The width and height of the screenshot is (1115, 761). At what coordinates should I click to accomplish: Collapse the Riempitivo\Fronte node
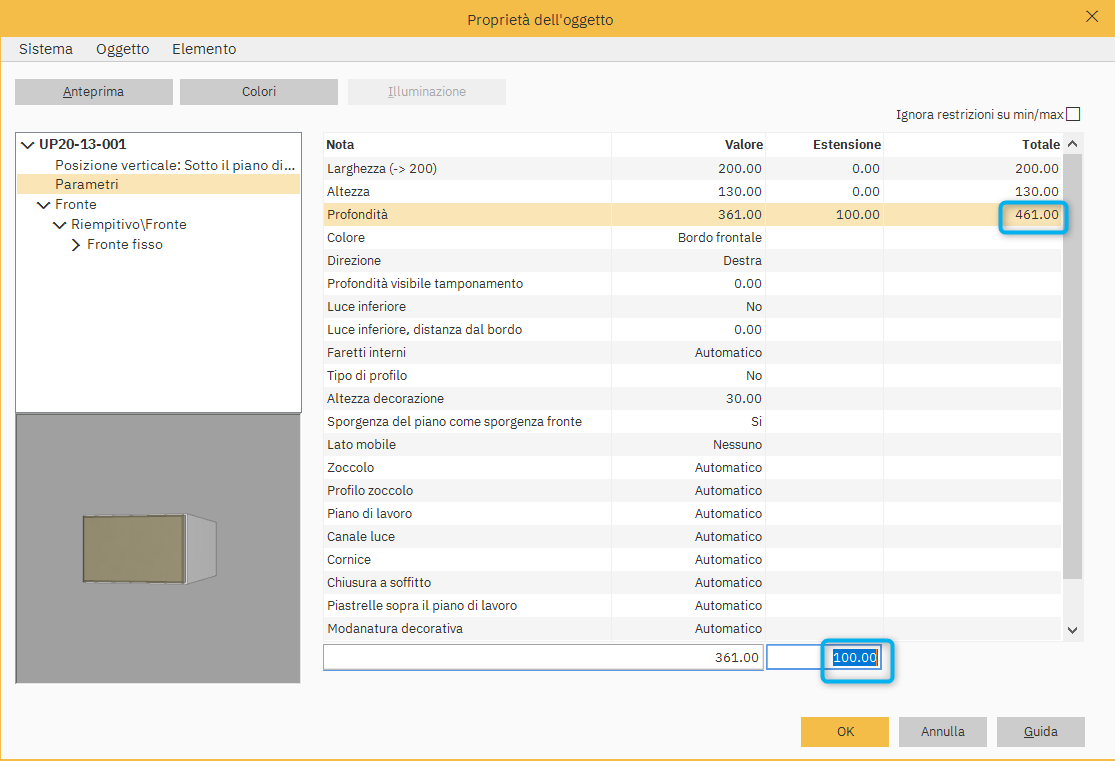click(59, 225)
